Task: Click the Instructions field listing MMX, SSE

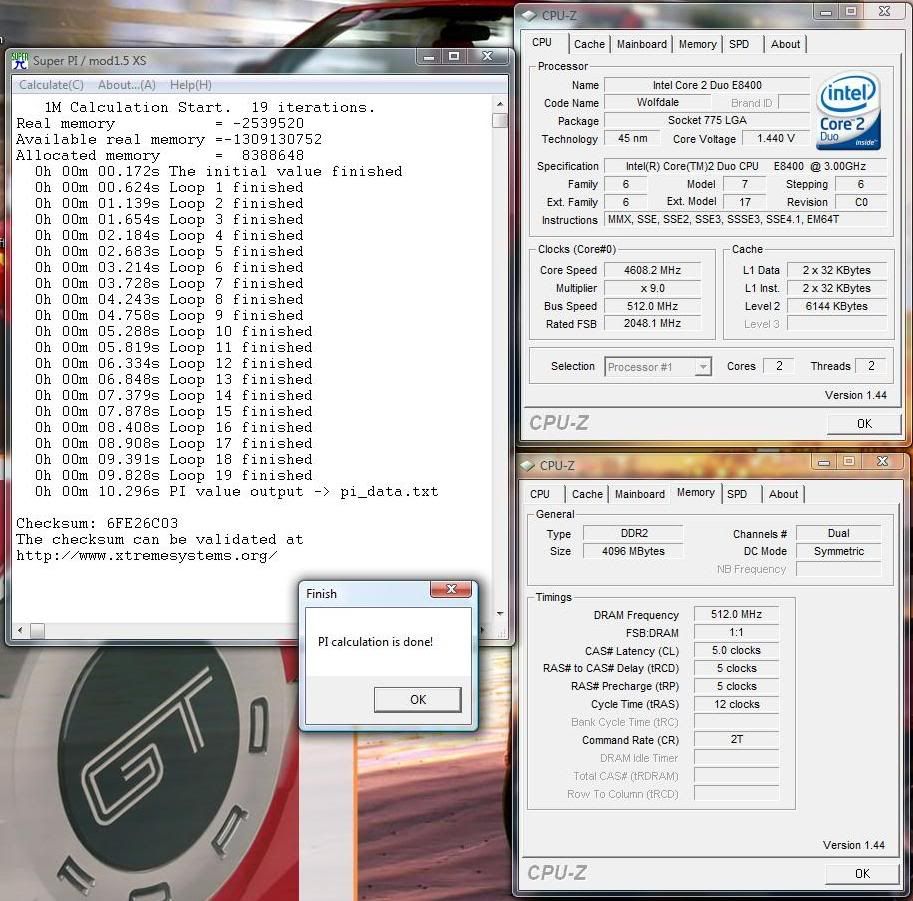Action: tap(745, 220)
